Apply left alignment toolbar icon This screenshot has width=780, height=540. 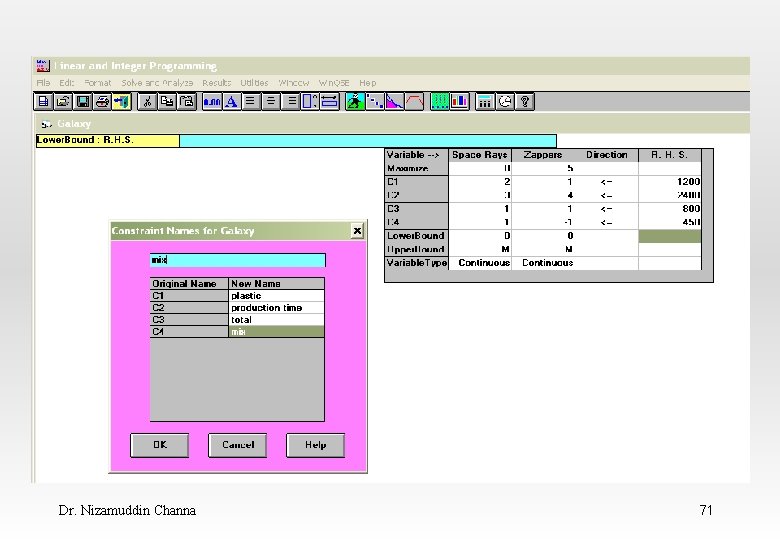click(251, 101)
